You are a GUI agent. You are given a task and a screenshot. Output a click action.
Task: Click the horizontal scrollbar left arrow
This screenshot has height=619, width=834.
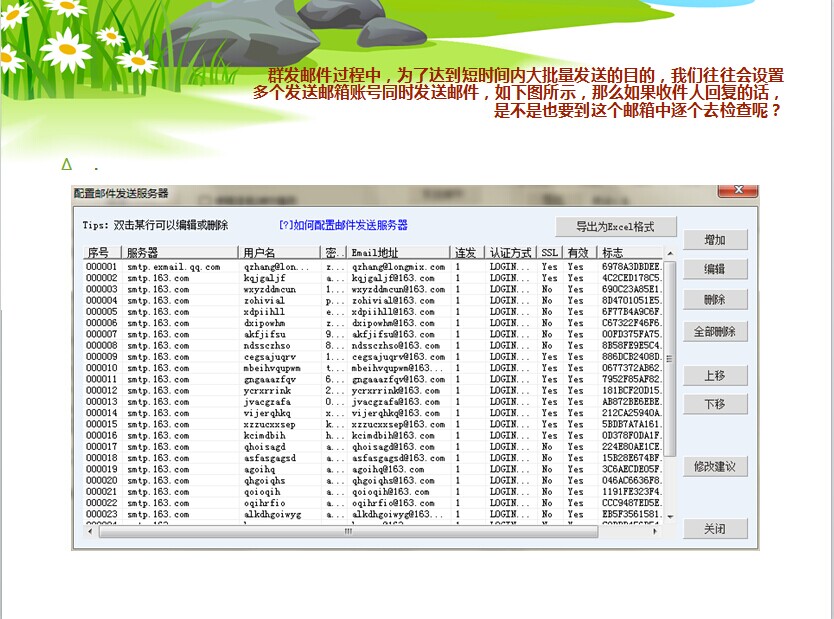(x=88, y=531)
